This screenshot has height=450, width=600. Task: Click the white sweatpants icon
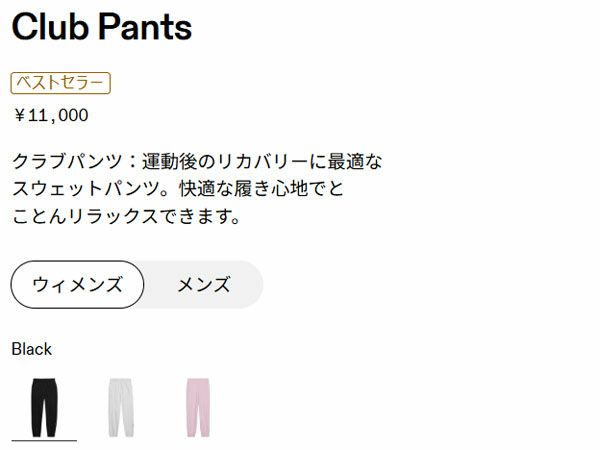pos(121,405)
